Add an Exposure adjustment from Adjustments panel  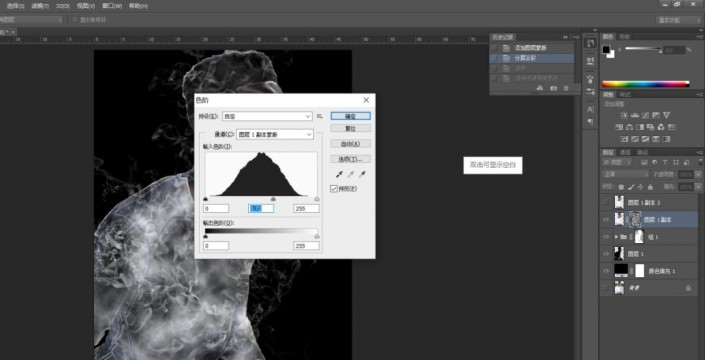point(656,116)
